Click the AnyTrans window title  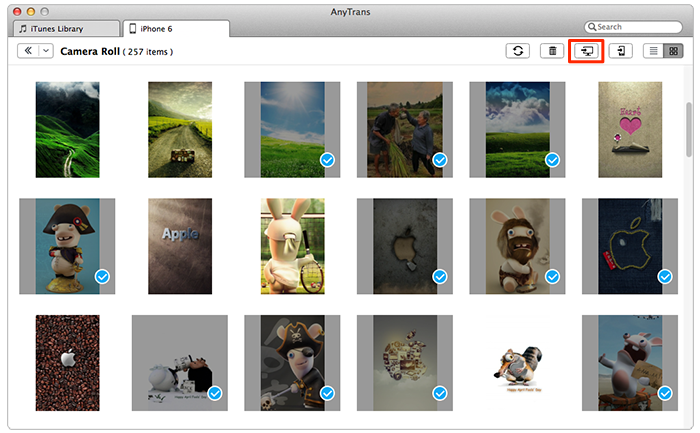coord(350,12)
